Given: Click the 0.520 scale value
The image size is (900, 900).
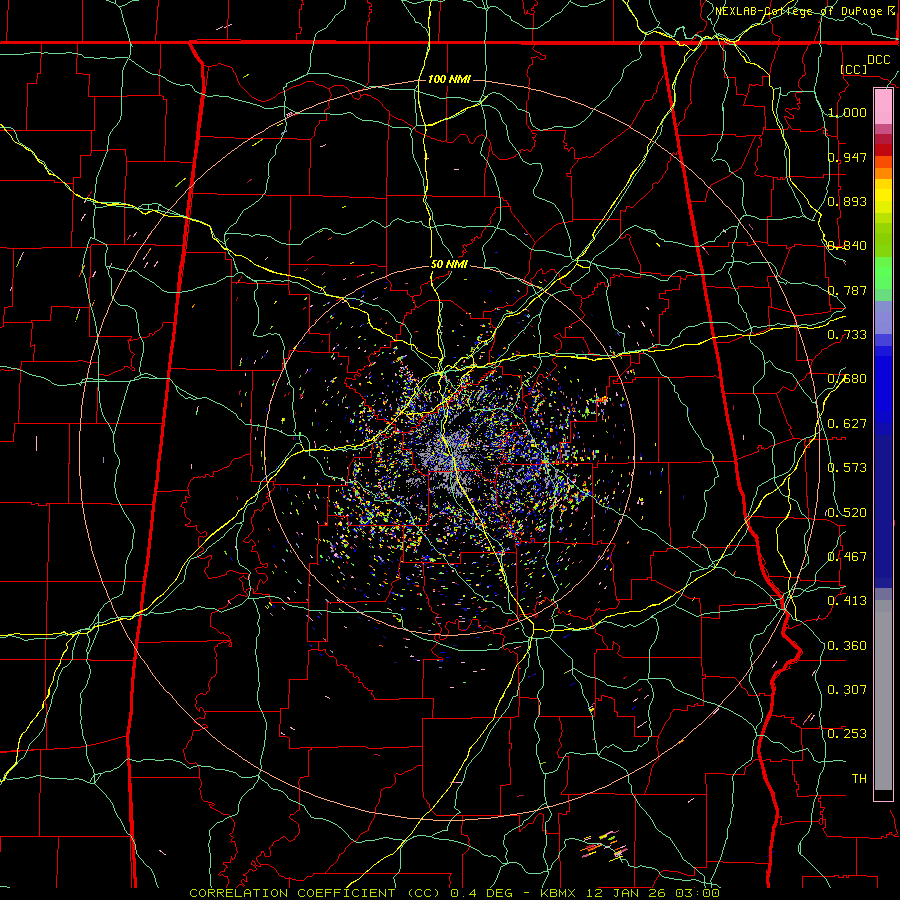Looking at the screenshot, I should (847, 513).
